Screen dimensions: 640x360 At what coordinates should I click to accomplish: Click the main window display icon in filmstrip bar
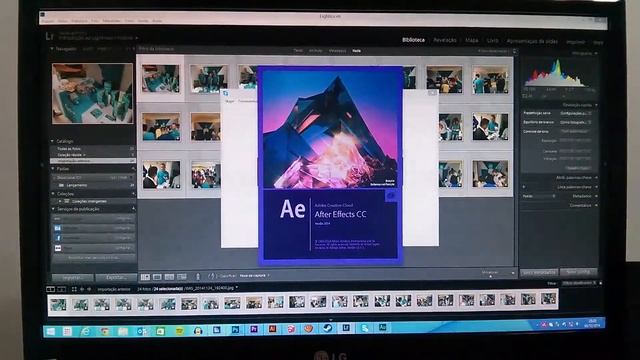(51, 289)
